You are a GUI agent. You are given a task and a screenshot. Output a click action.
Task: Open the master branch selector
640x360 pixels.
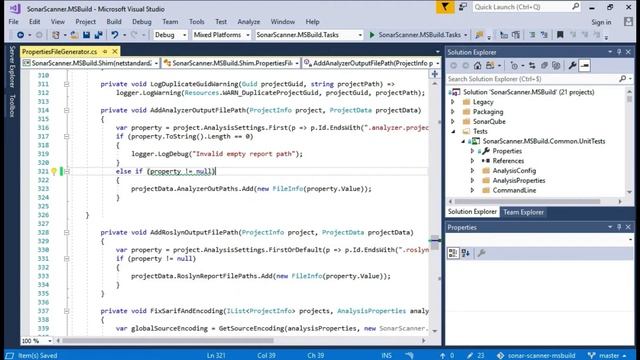[x=607, y=356]
